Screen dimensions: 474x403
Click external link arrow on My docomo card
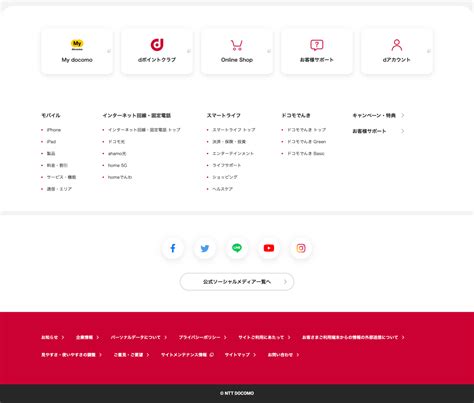point(109,51)
